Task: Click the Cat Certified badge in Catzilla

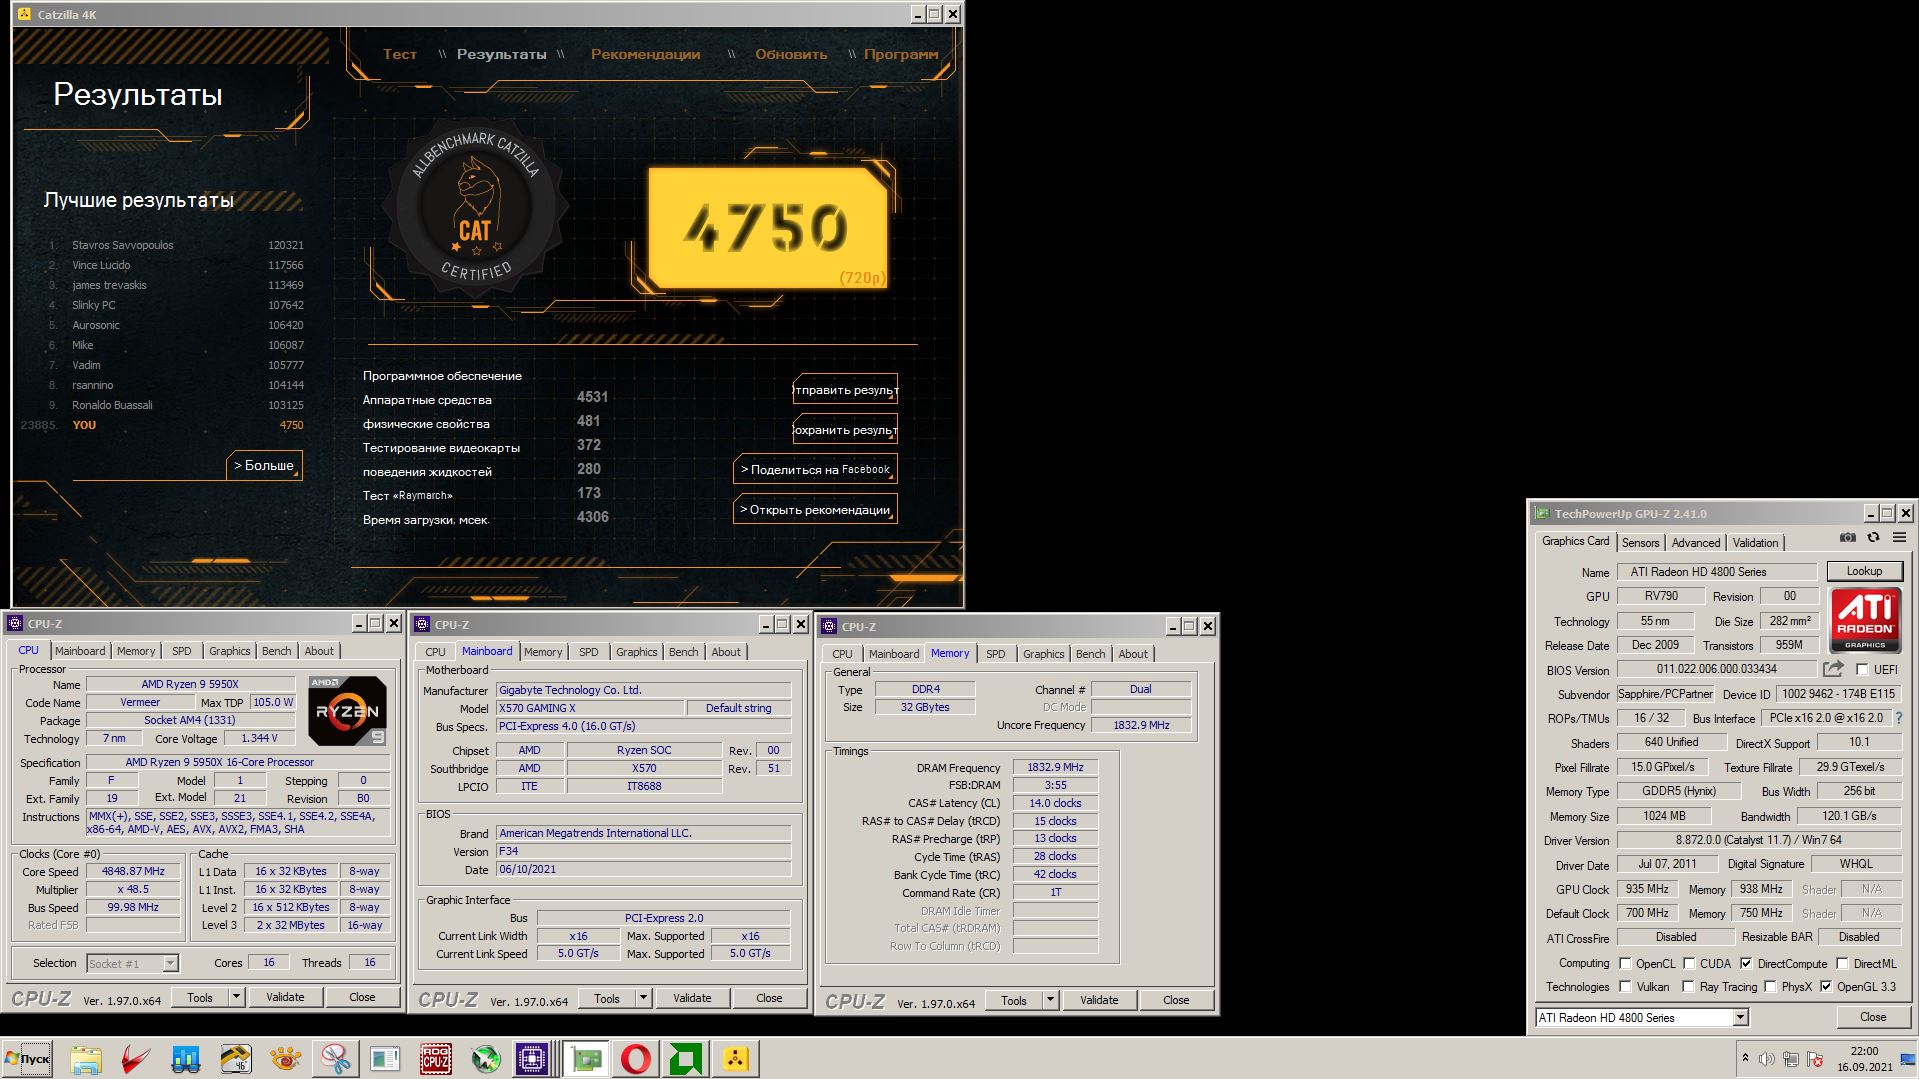Action: [476, 208]
